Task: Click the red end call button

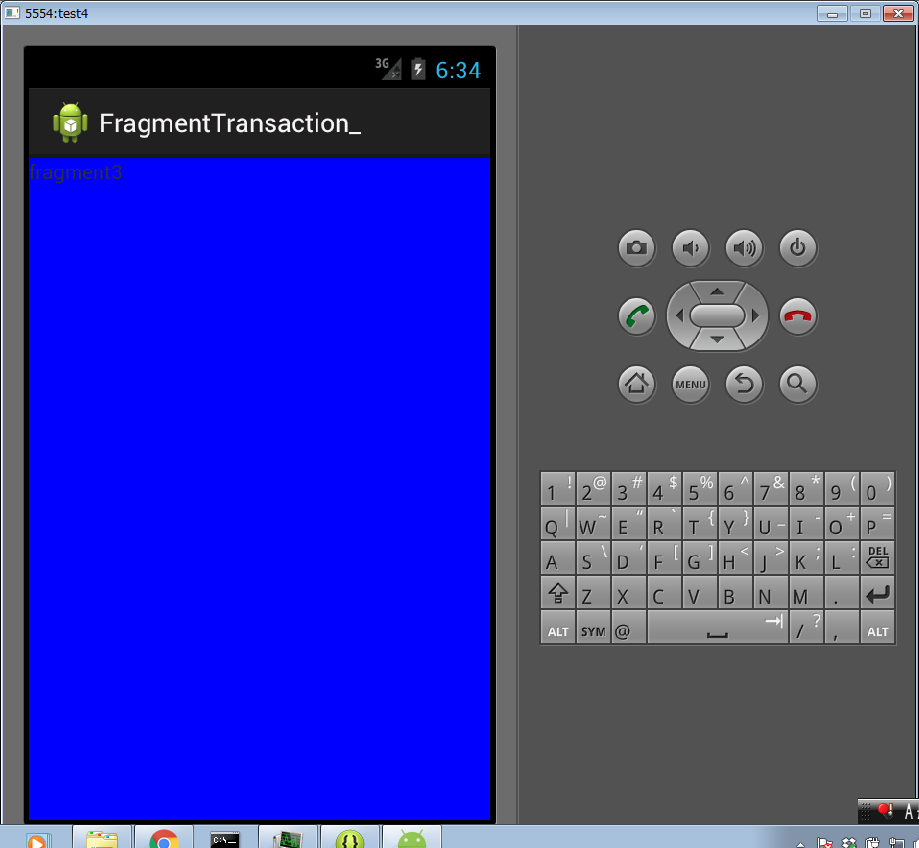Action: pyautogui.click(x=798, y=316)
